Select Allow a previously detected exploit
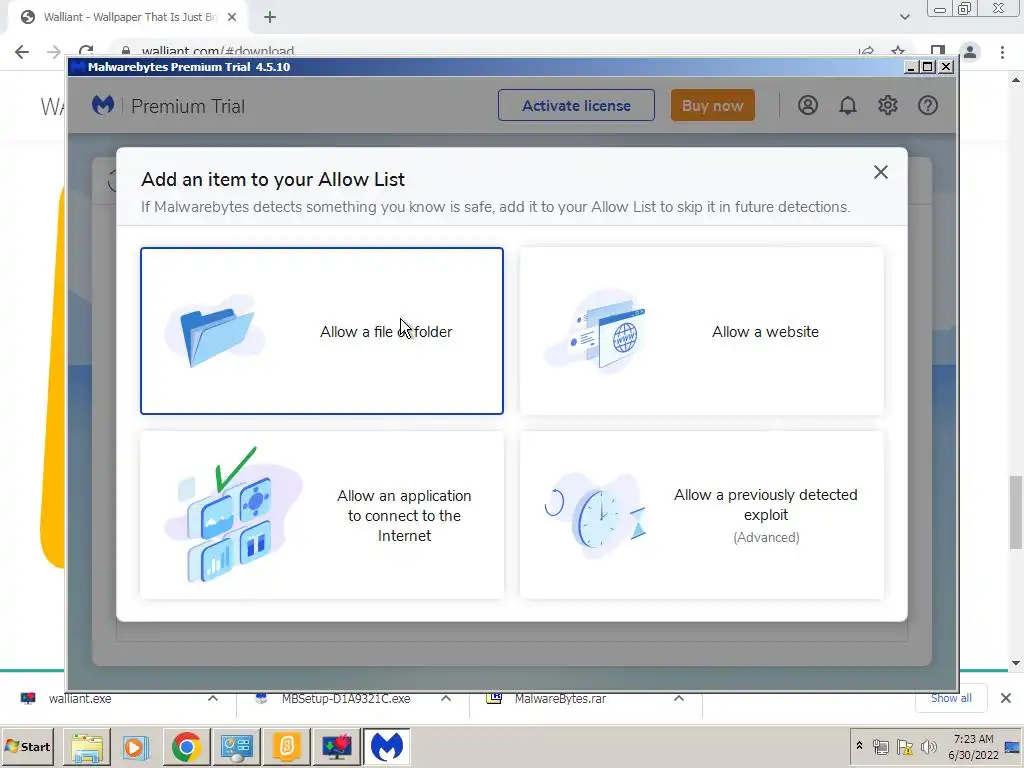Screen dimensions: 1024x768 click(701, 515)
